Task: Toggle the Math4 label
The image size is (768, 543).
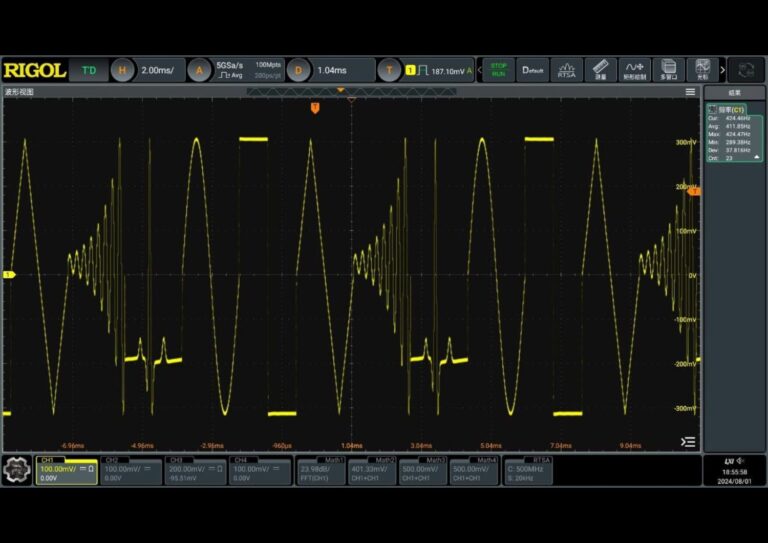Action: 486,460
